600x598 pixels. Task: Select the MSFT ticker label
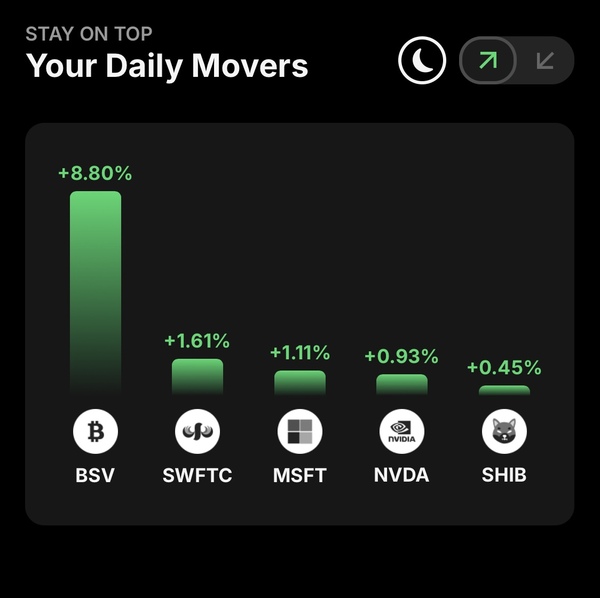tap(300, 475)
